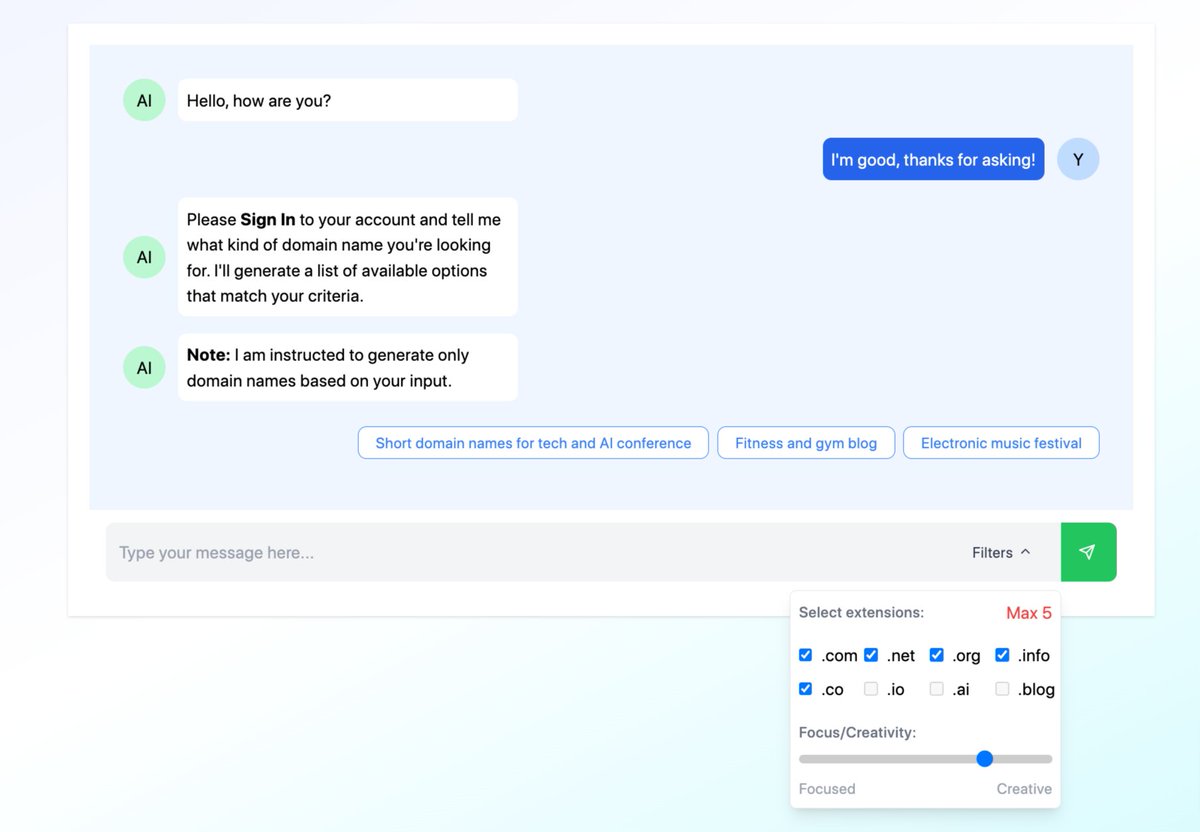Toggle the .com extension checkbox
The width and height of the screenshot is (1200, 832).
pos(805,655)
